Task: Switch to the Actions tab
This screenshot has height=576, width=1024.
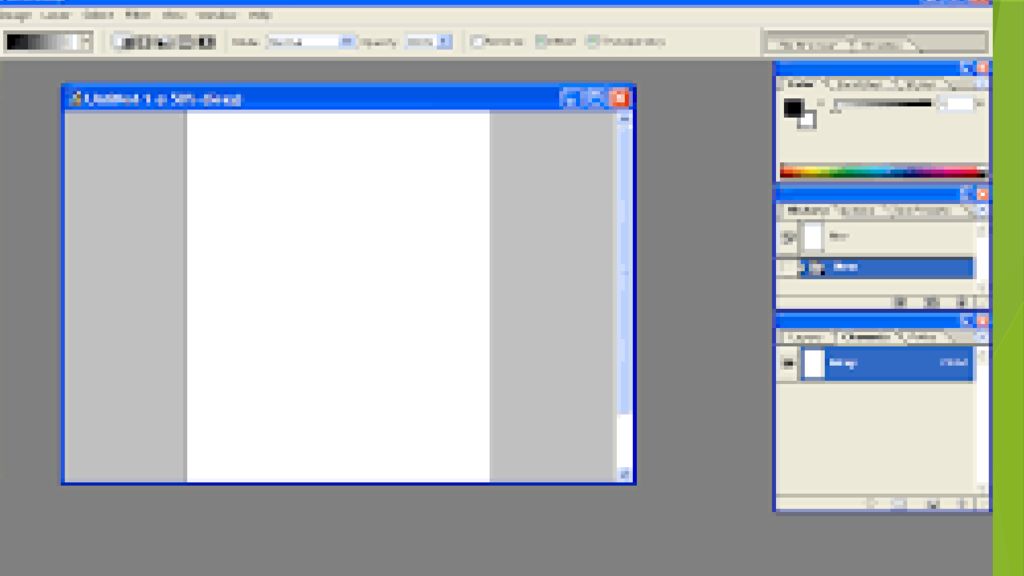Action: tap(857, 210)
